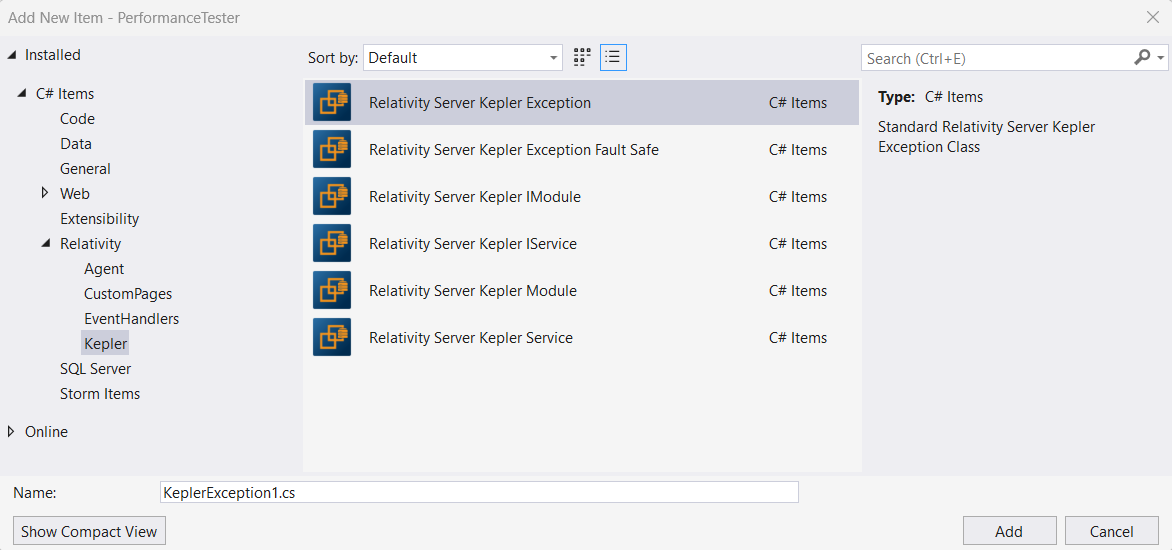This screenshot has width=1172, height=550.
Task: Click the Cancel button
Action: tap(1111, 531)
